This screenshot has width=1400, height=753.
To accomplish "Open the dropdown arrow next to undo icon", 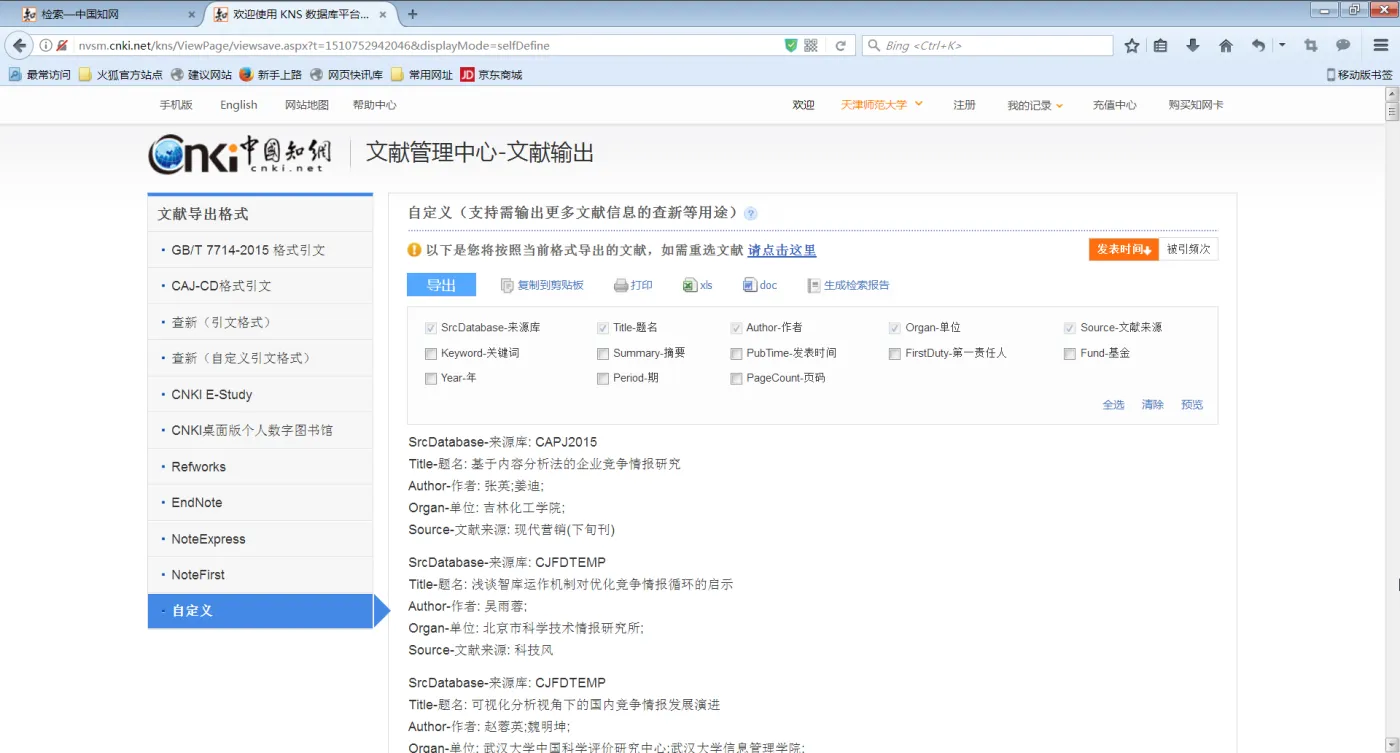I will (x=1282, y=46).
